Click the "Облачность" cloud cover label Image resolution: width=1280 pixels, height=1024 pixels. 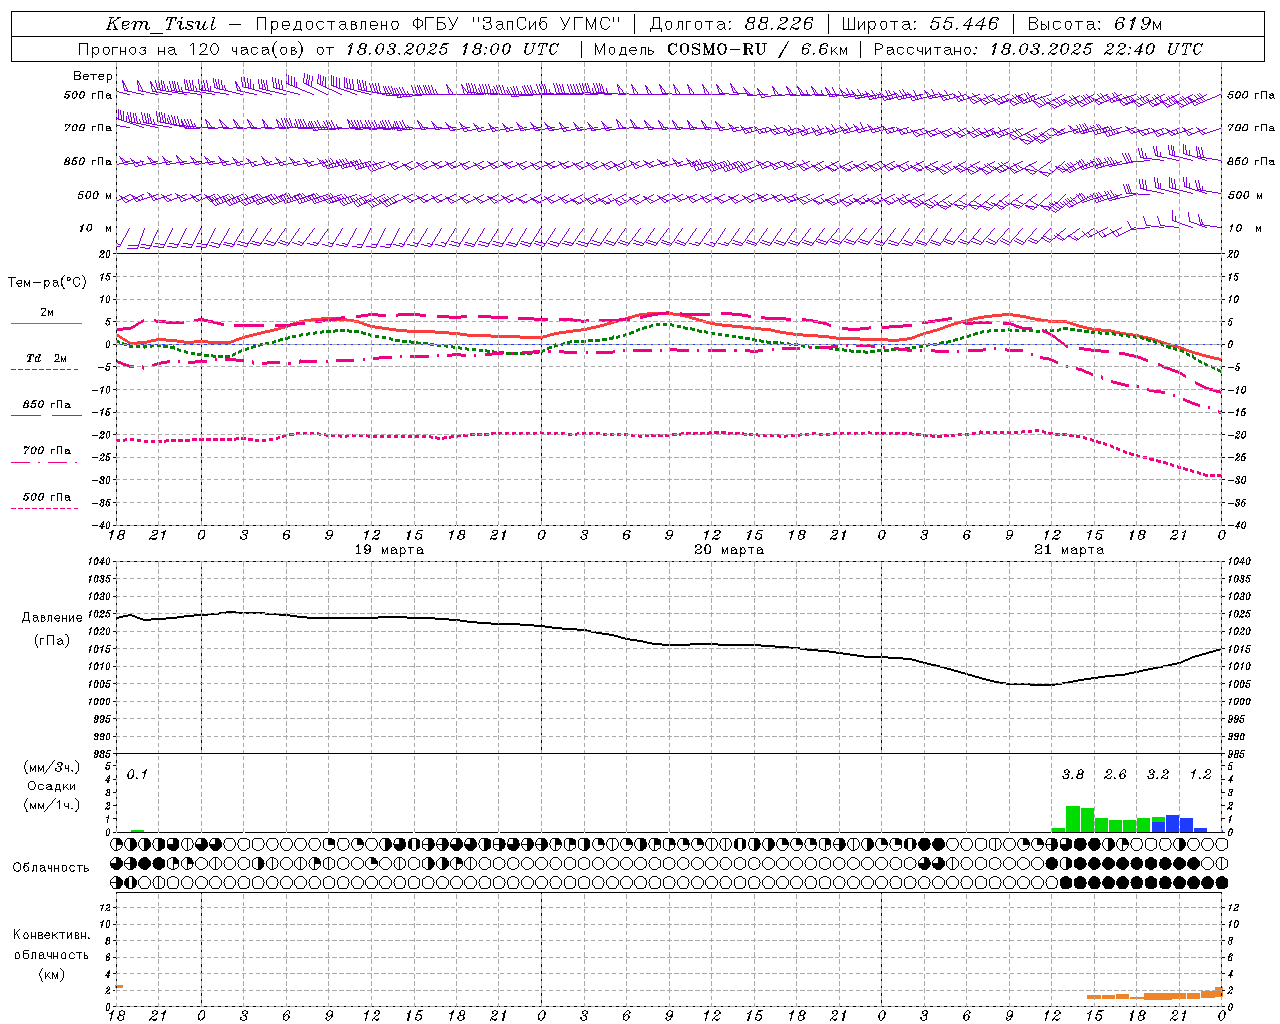point(51,867)
